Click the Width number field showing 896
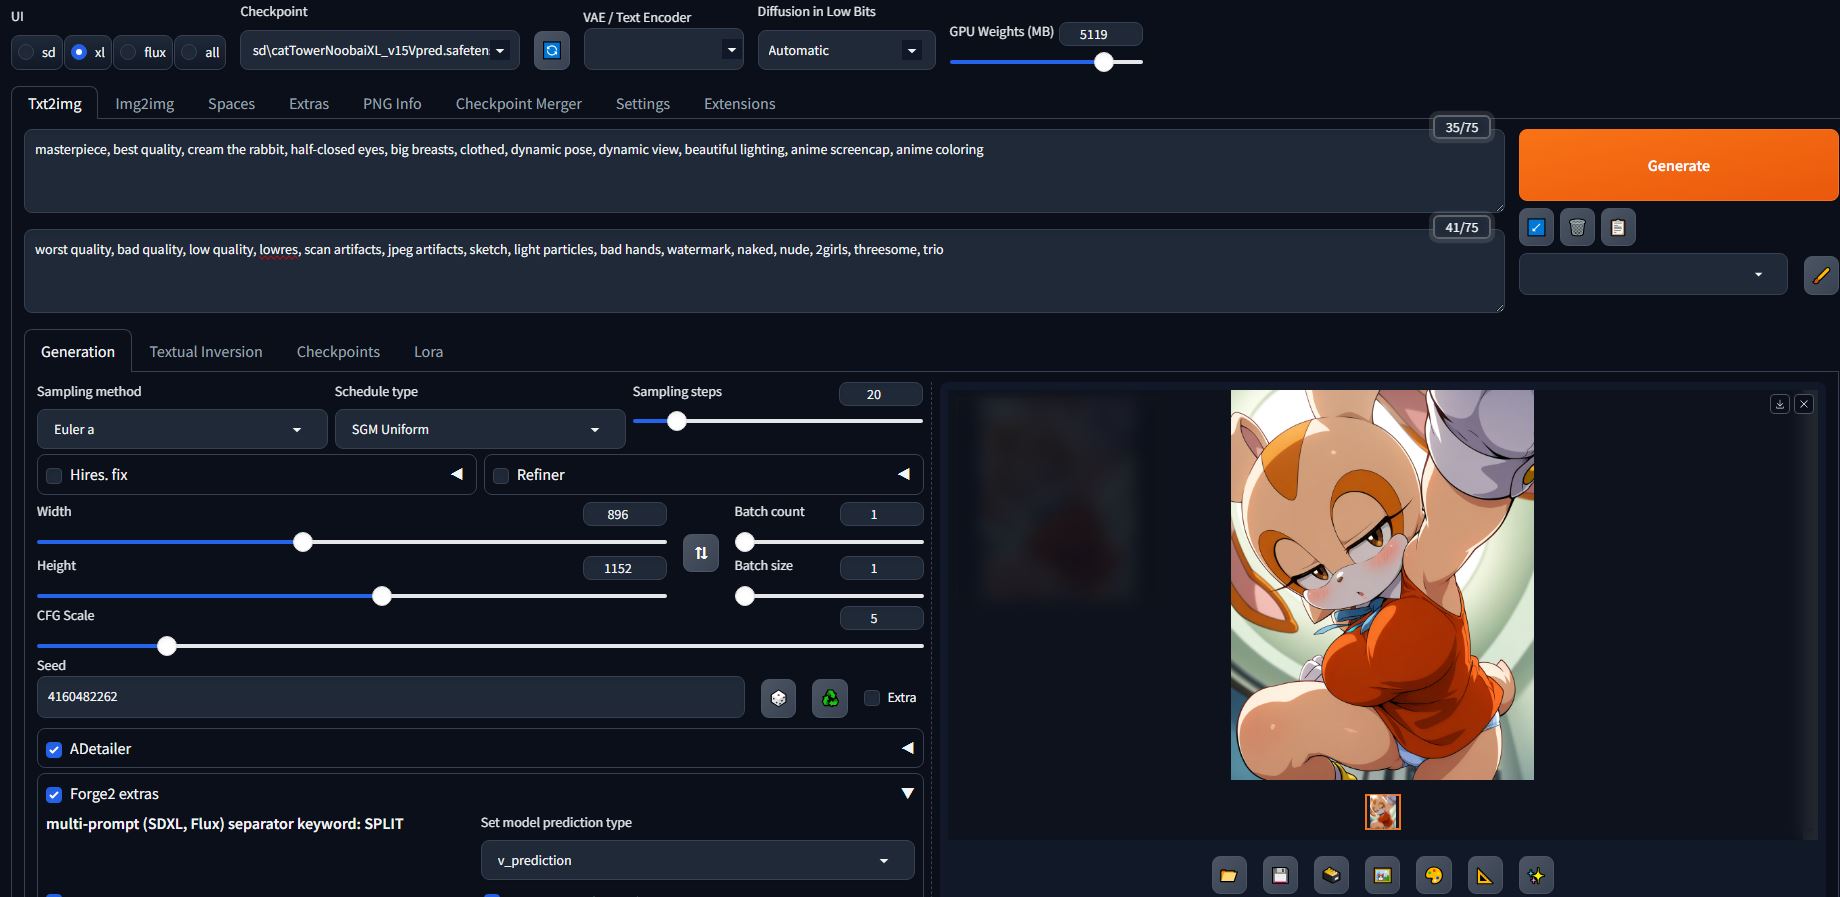This screenshot has height=897, width=1840. (625, 514)
